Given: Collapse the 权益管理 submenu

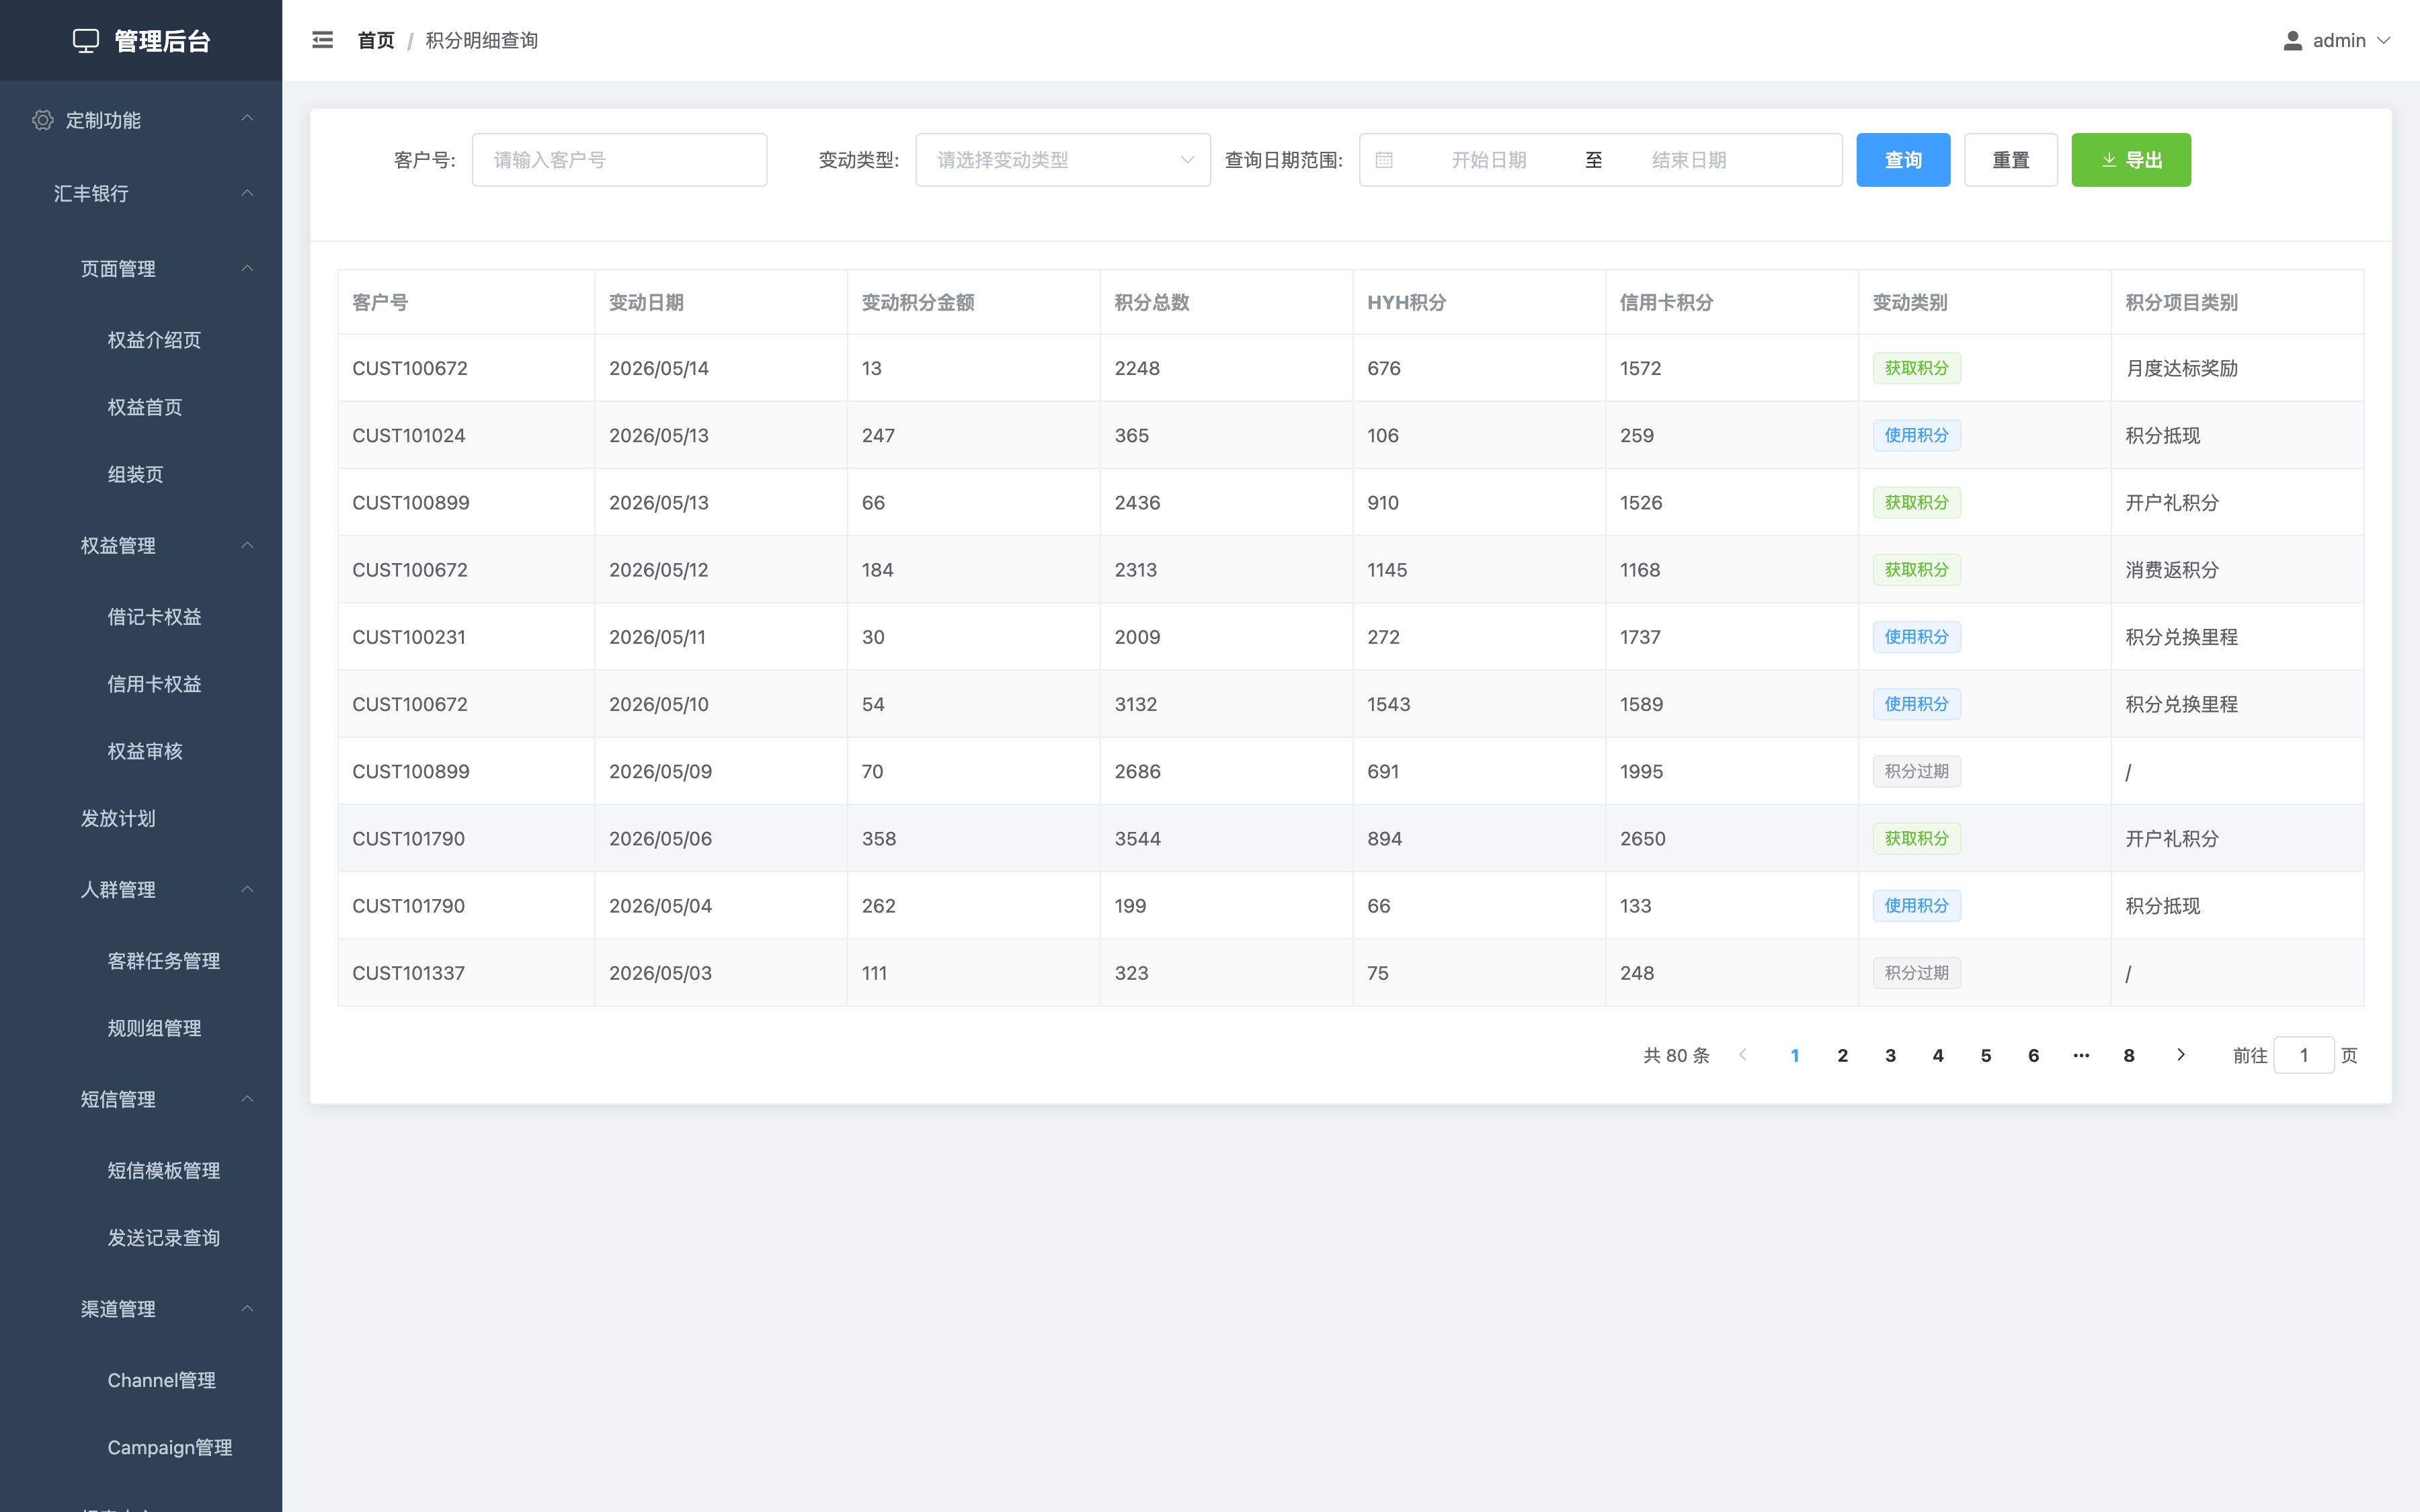Looking at the screenshot, I should click(247, 545).
